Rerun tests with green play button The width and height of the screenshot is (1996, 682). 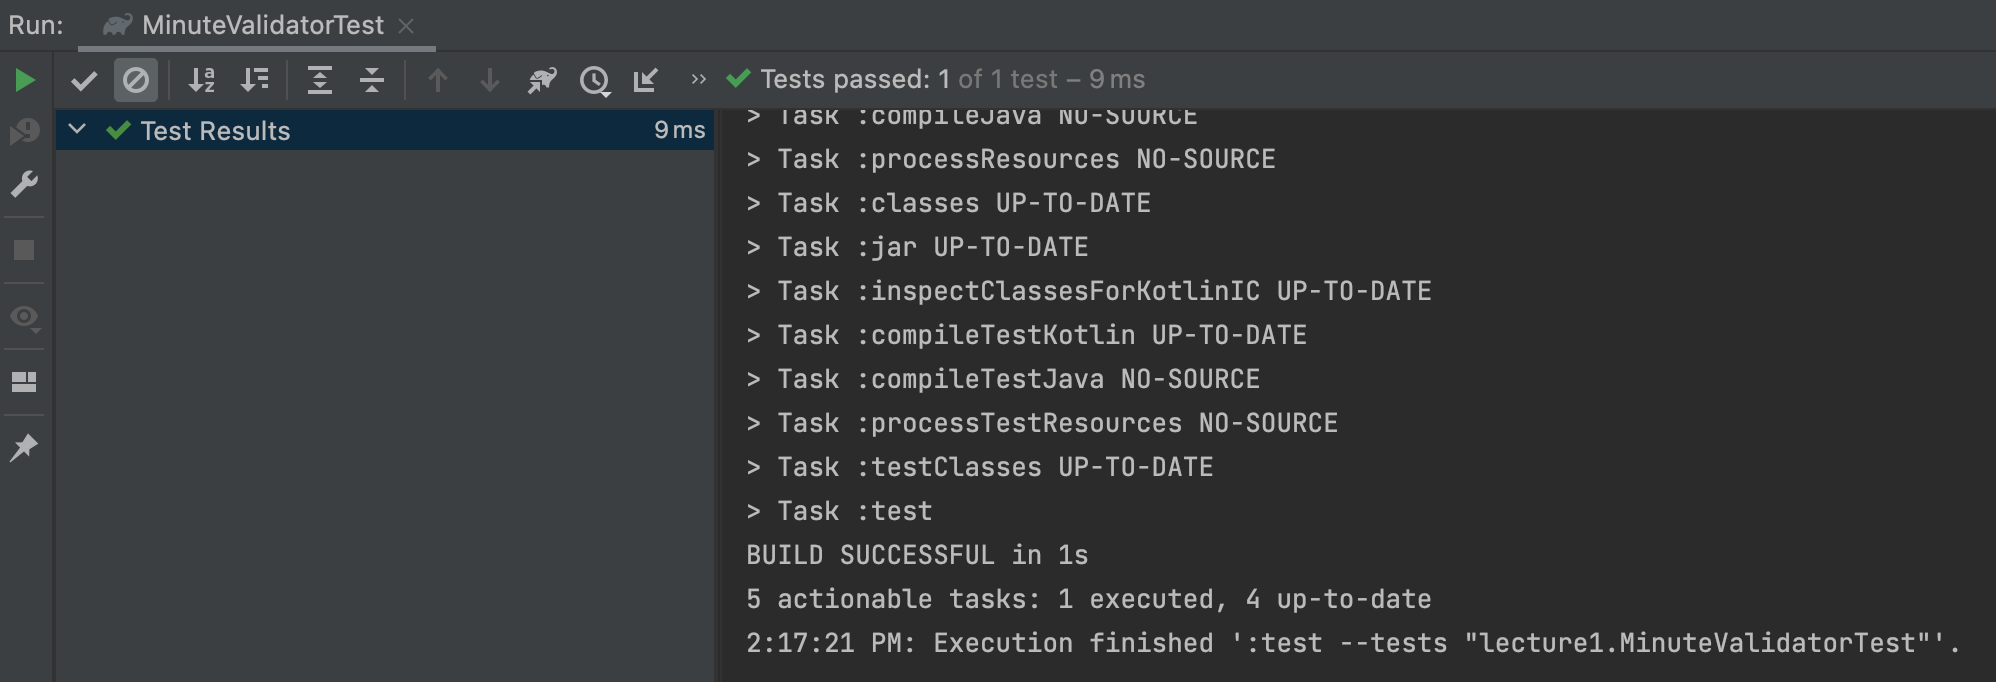(25, 80)
